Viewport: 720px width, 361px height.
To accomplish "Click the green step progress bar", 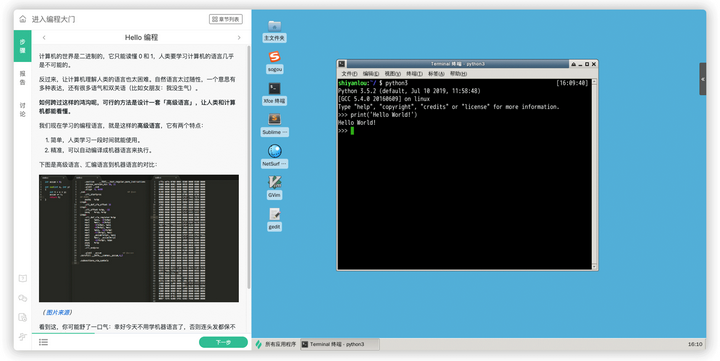I will coord(63,333).
